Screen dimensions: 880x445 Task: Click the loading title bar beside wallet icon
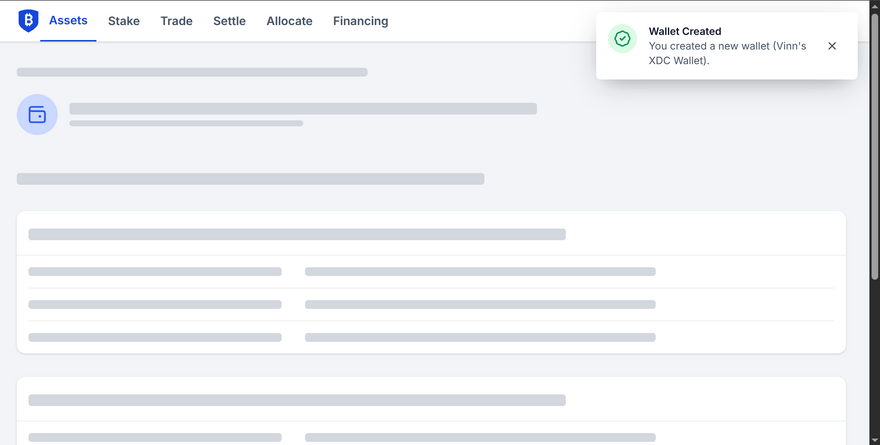tap(303, 108)
